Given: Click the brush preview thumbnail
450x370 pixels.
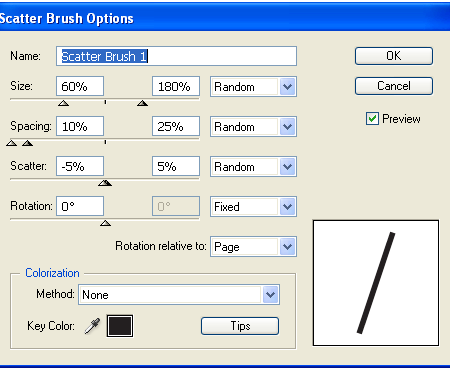Looking at the screenshot, I should [376, 283].
